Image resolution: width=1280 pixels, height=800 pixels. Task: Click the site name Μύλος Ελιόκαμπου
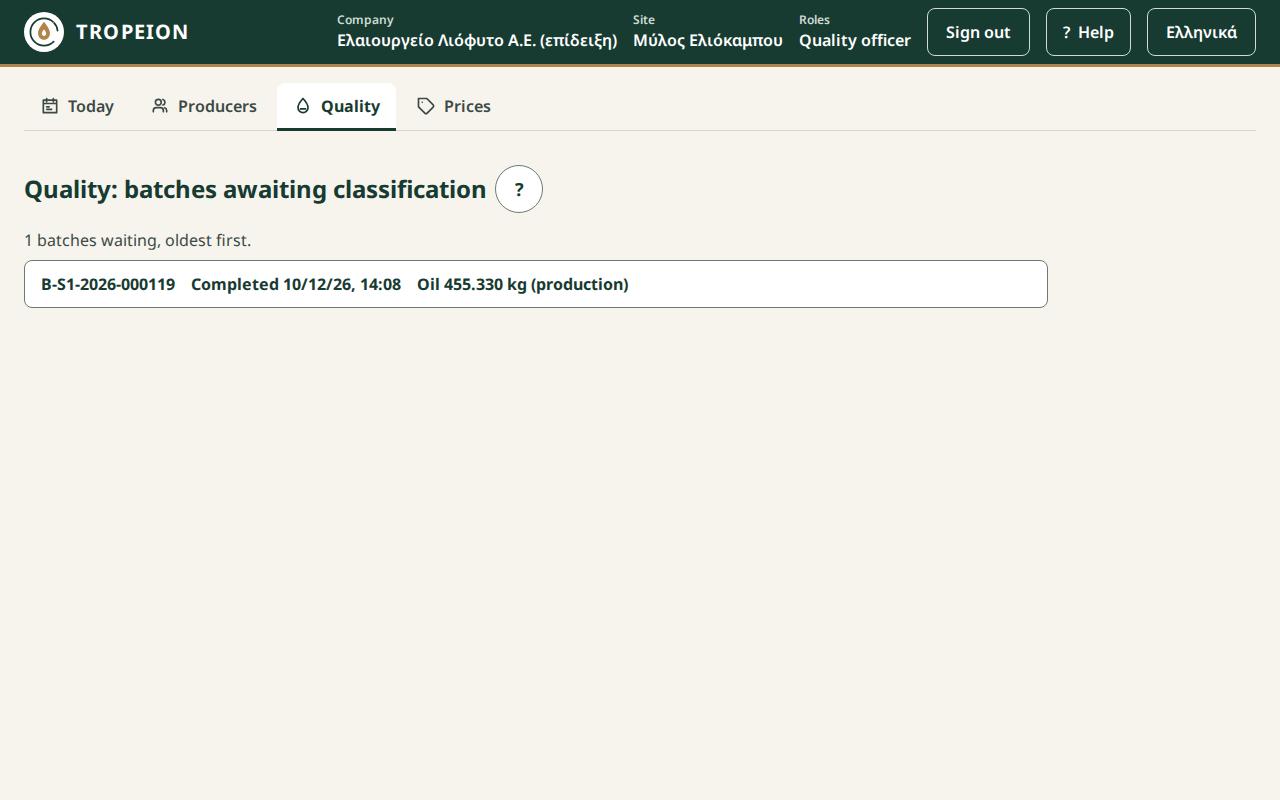pyautogui.click(x=708, y=41)
